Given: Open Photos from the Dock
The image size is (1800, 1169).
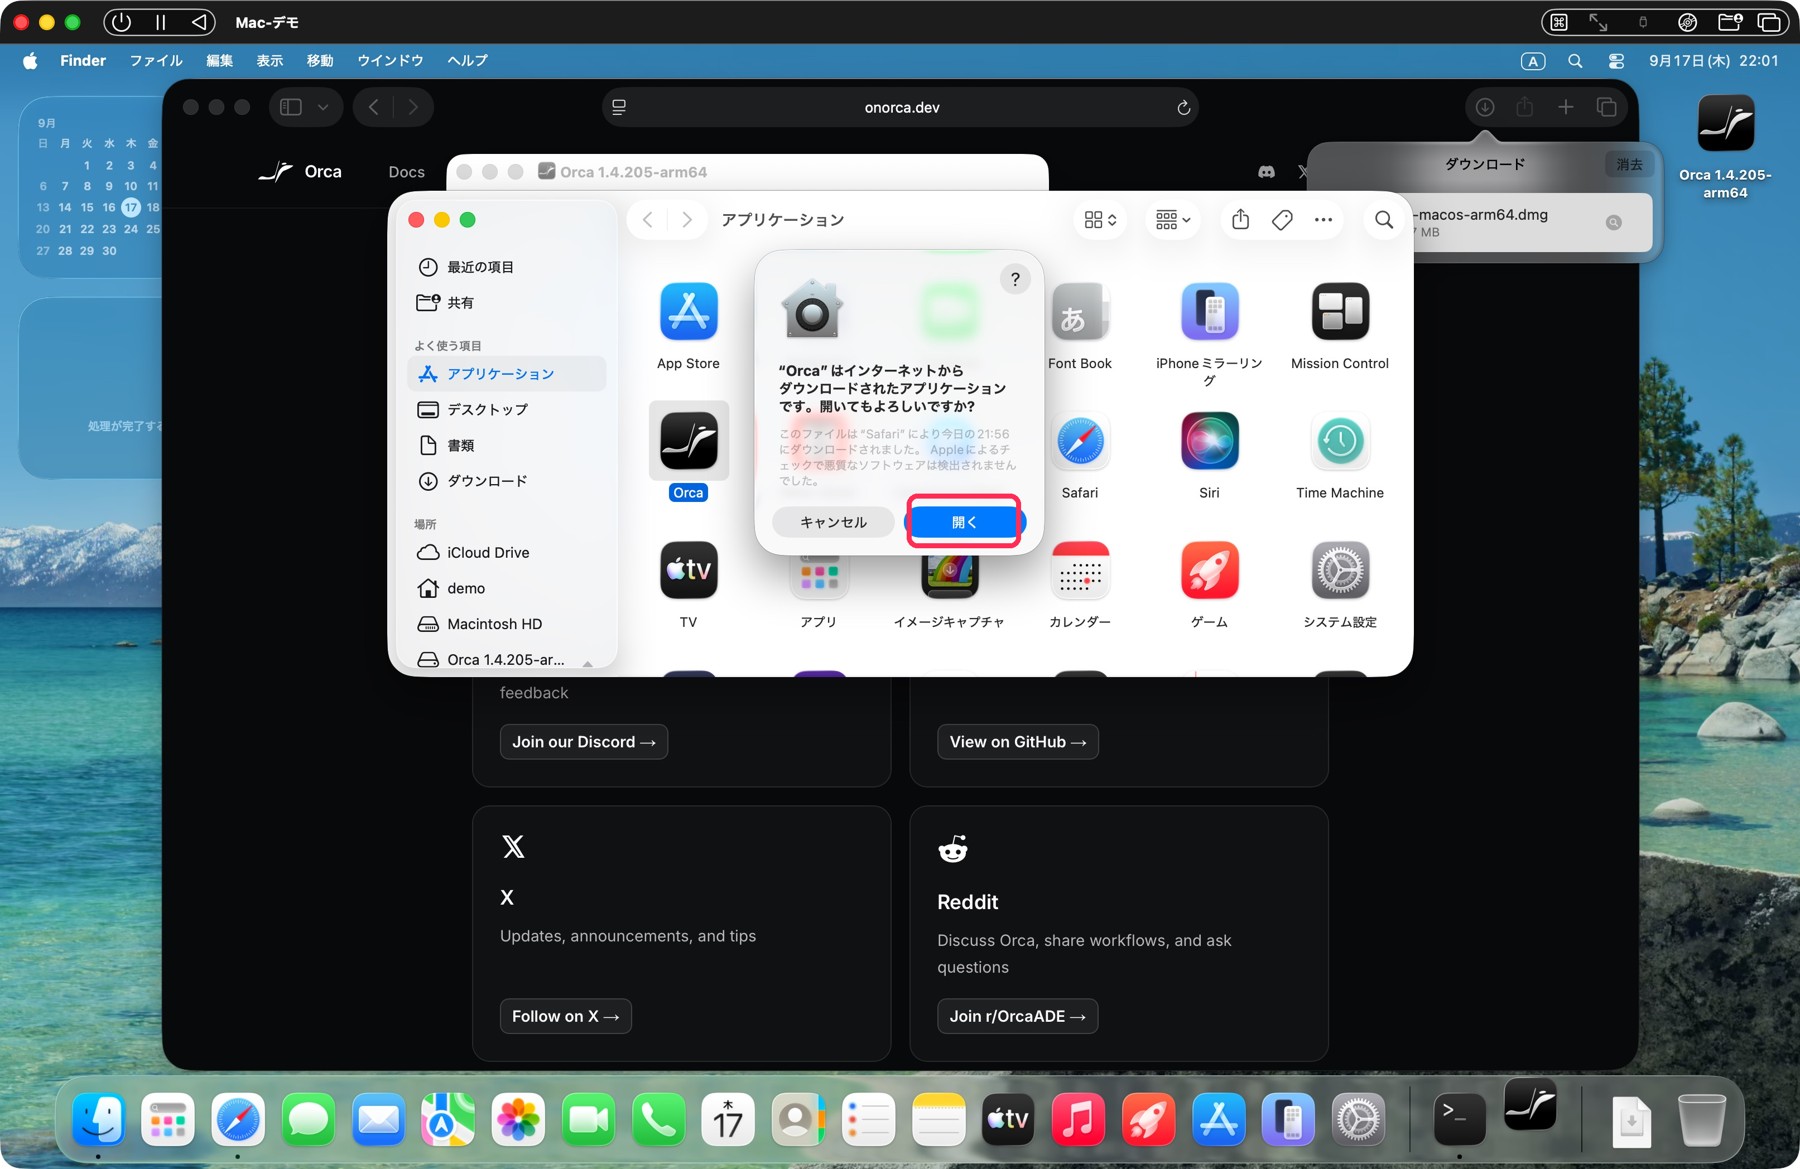Looking at the screenshot, I should 518,1117.
